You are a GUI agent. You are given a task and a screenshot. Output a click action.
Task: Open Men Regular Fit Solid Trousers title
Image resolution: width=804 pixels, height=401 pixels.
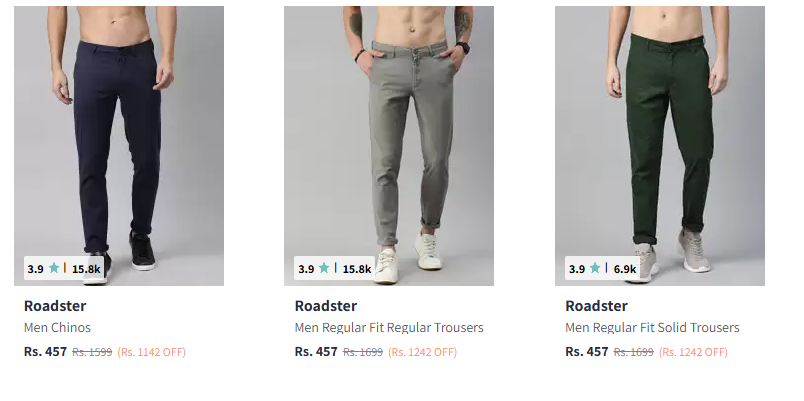coord(652,327)
